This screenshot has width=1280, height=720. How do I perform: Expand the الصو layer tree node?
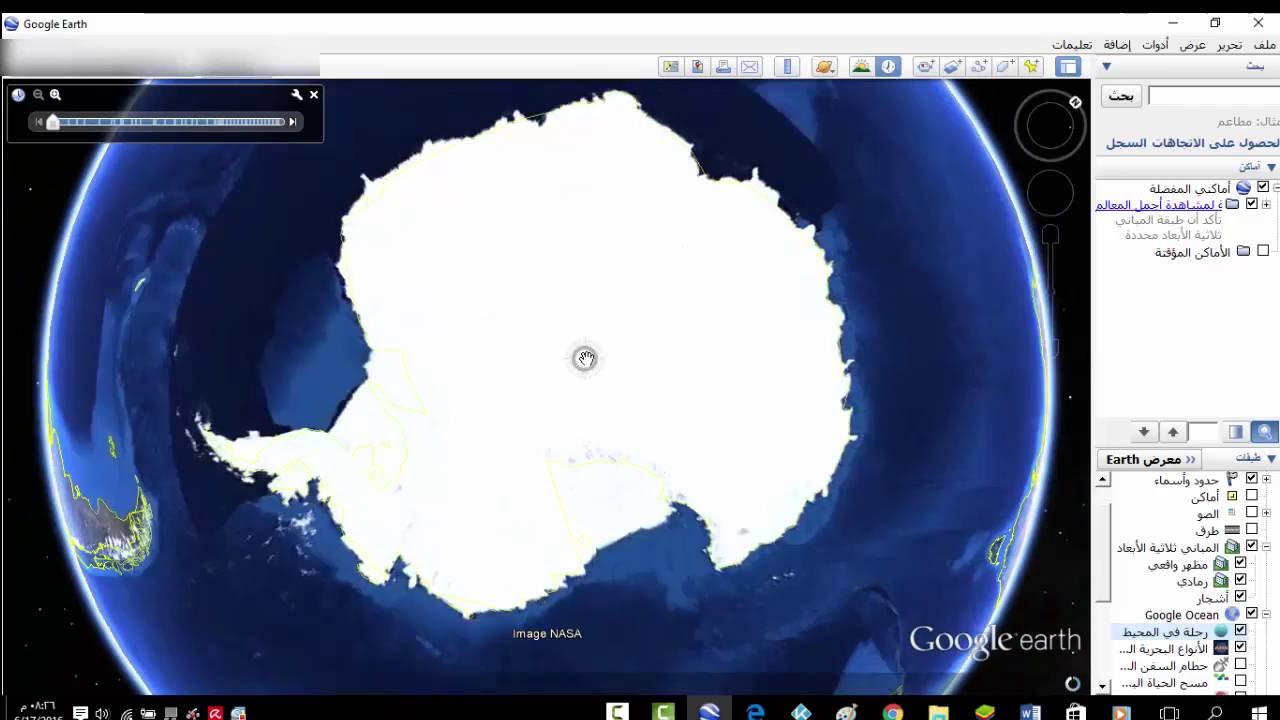point(1267,513)
